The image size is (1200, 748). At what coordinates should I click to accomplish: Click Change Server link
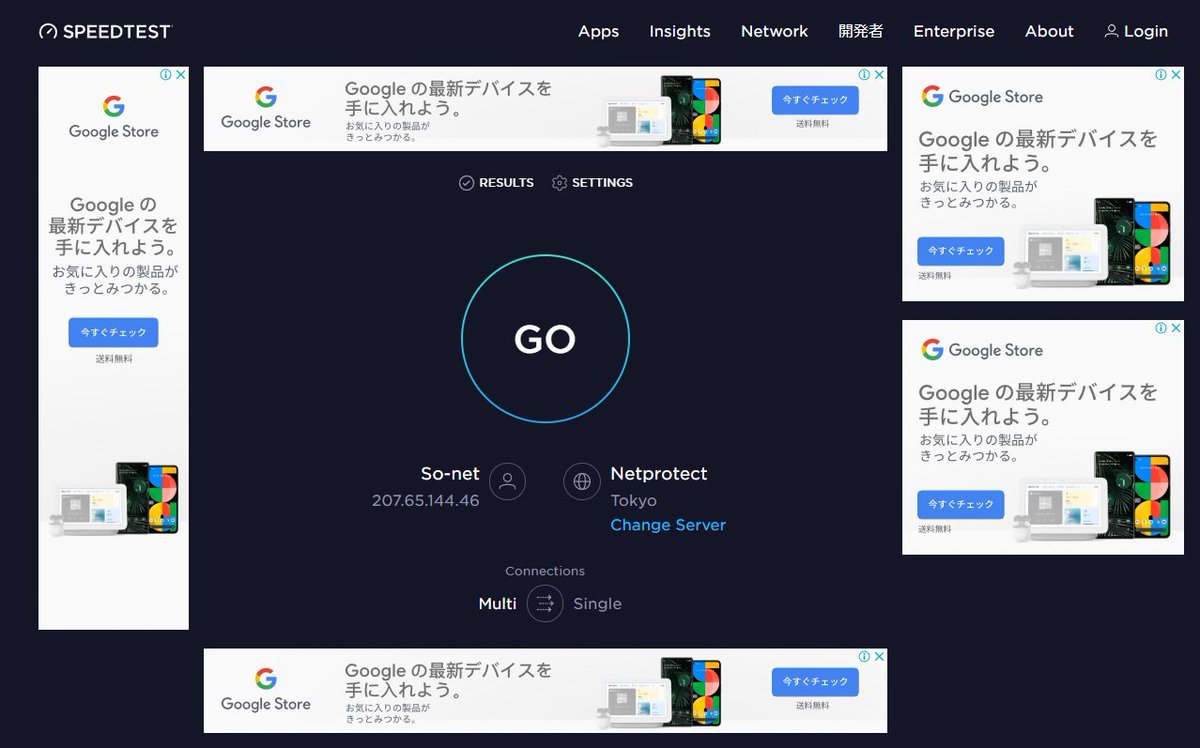tap(668, 525)
